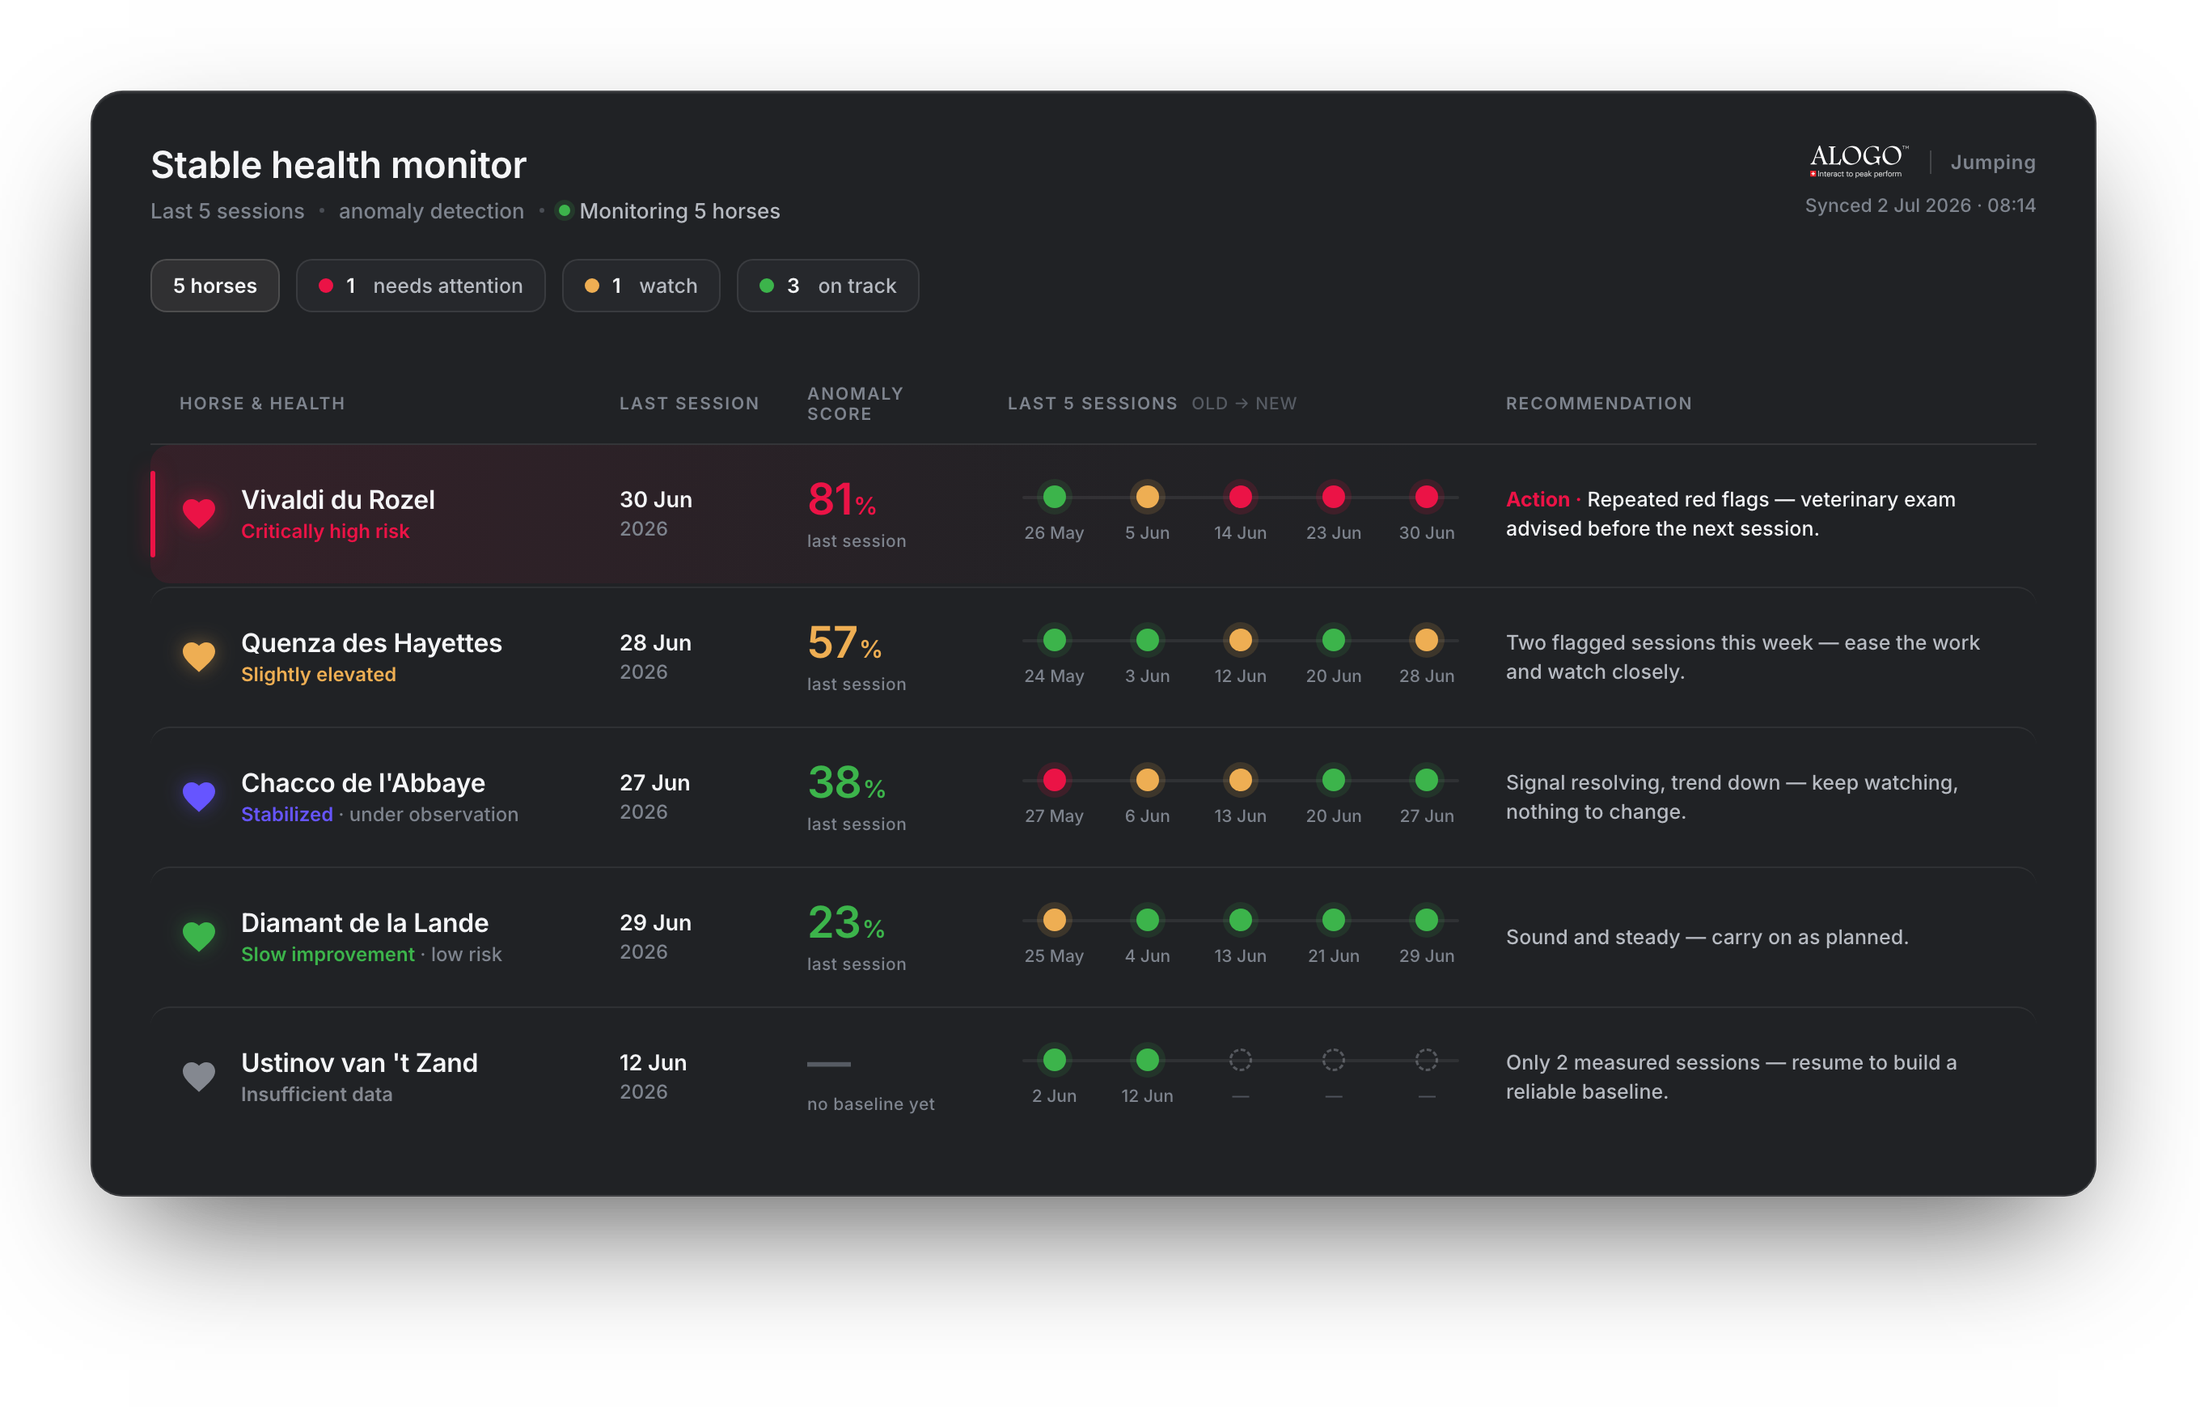Click the purple heart icon for Chacco de l'Abbaye
The image size is (2200, 1415).
click(x=199, y=796)
